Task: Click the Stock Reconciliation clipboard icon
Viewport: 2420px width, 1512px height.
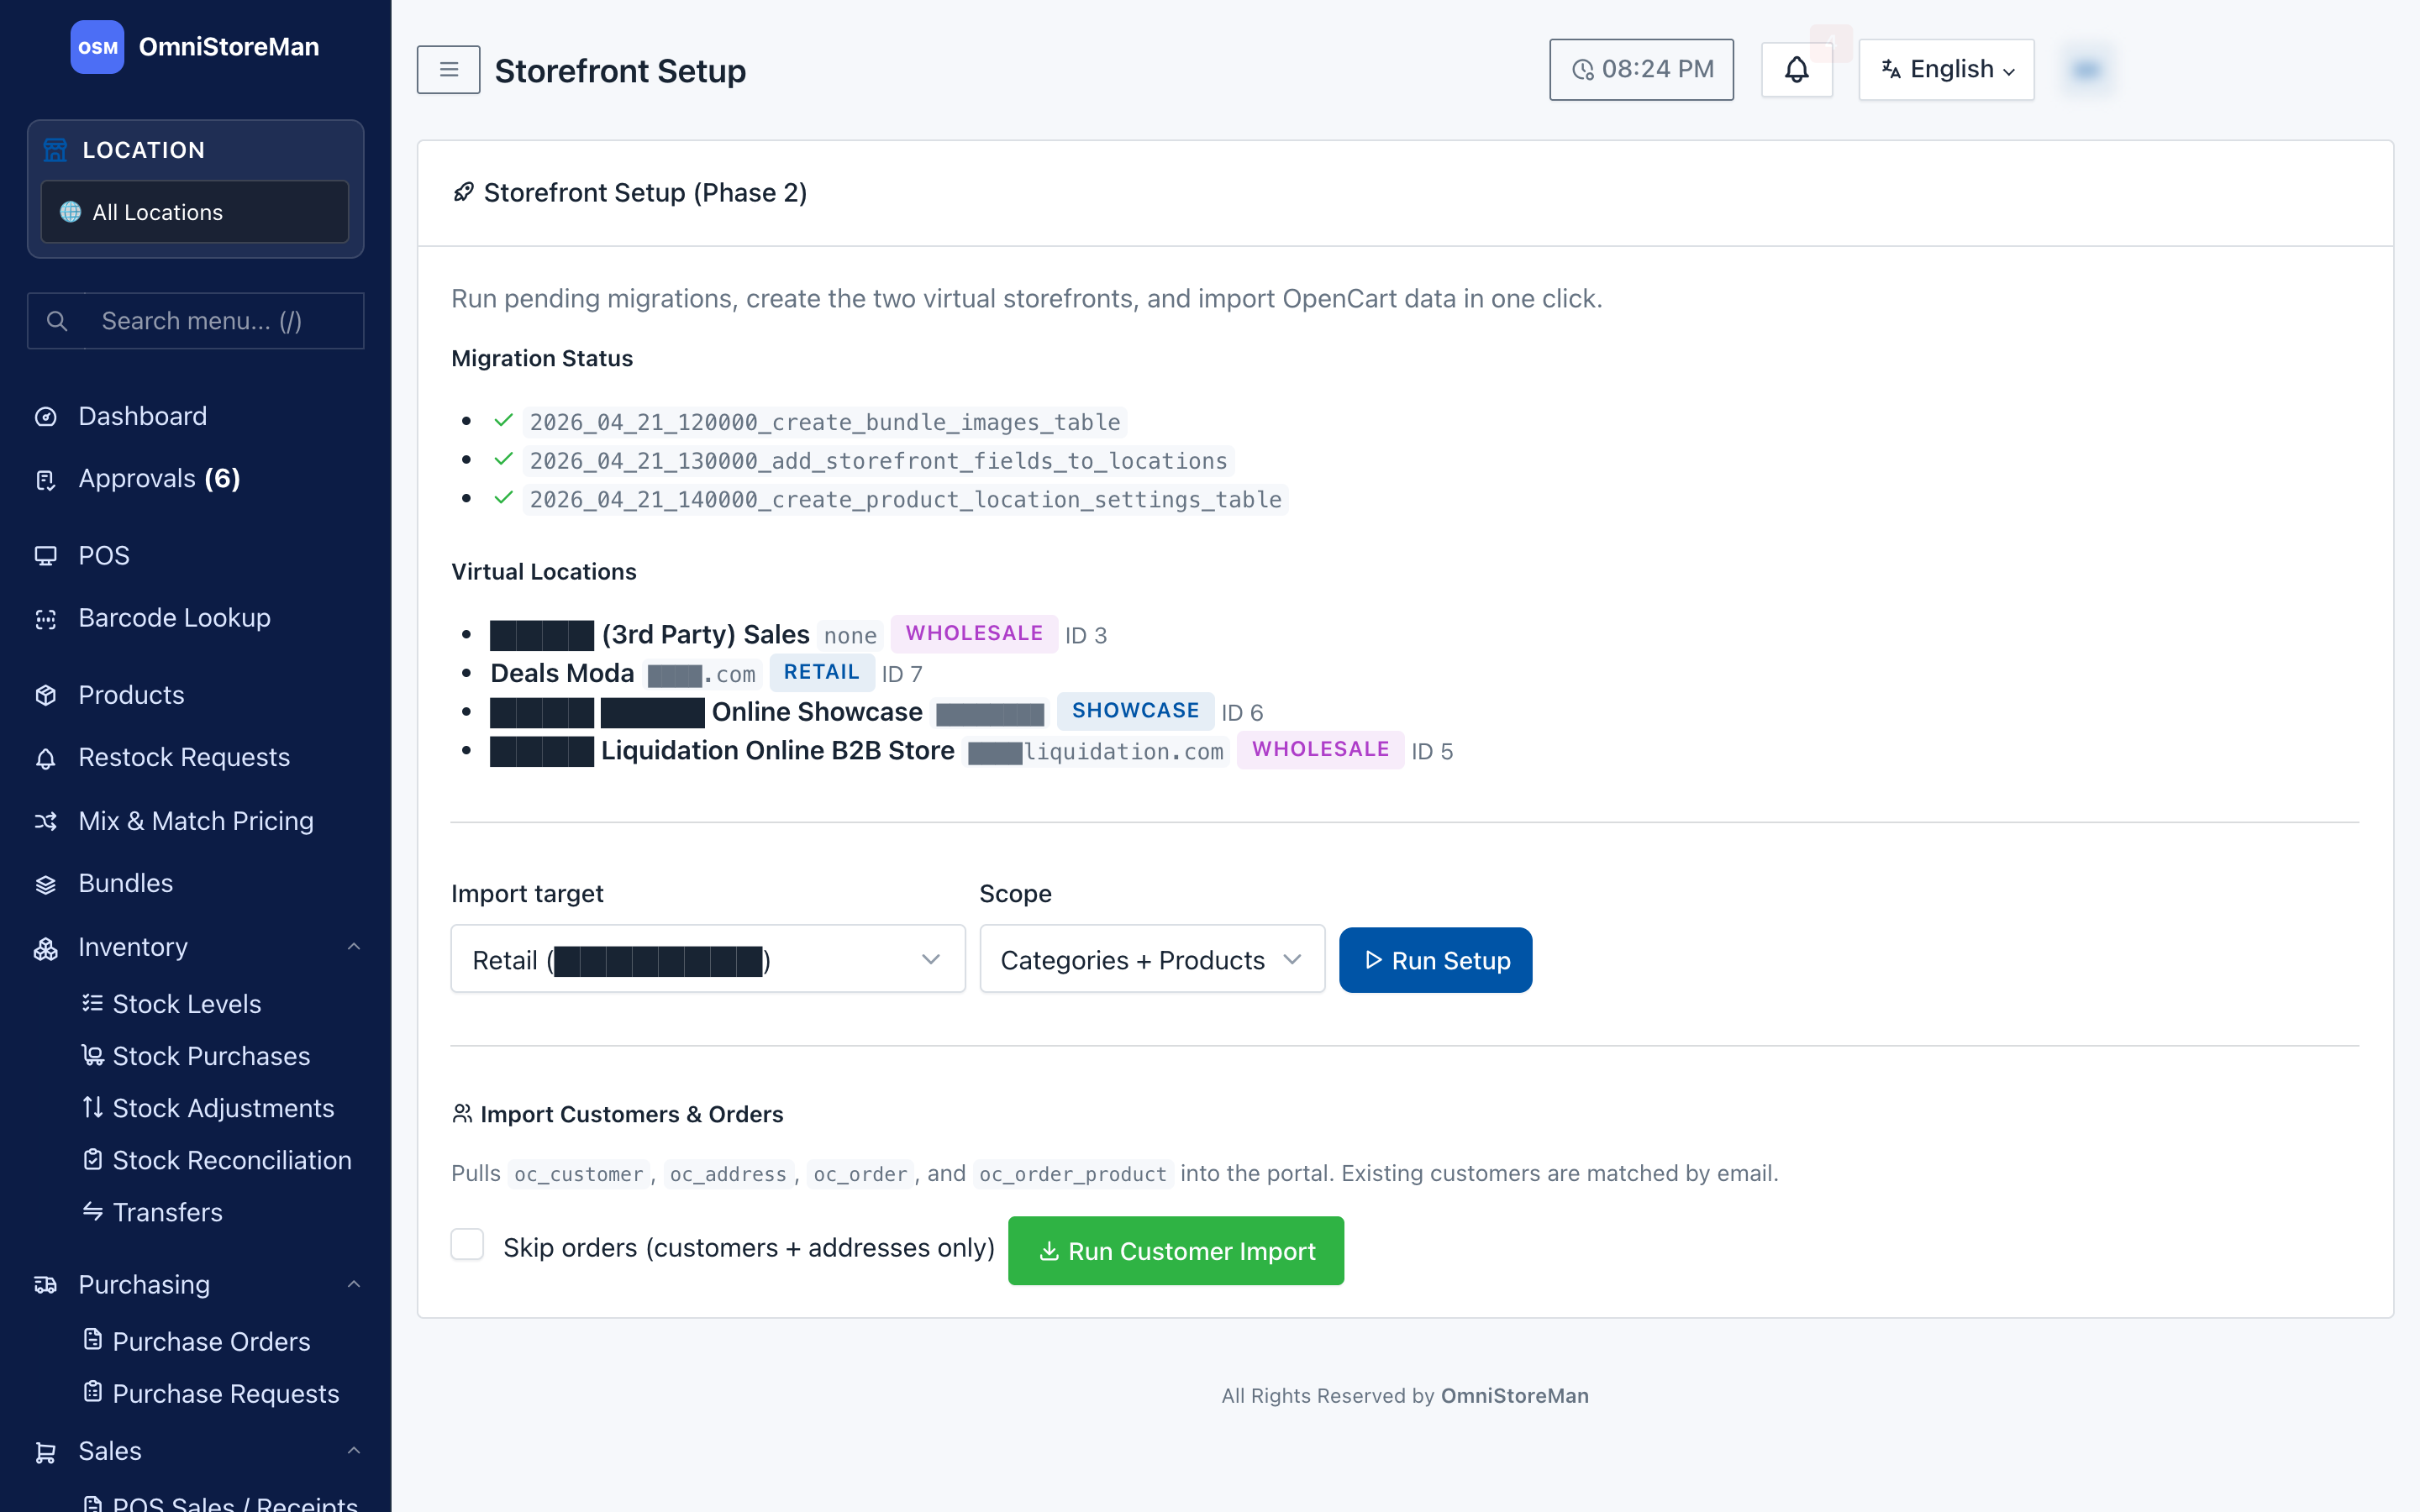Action: [x=93, y=1159]
